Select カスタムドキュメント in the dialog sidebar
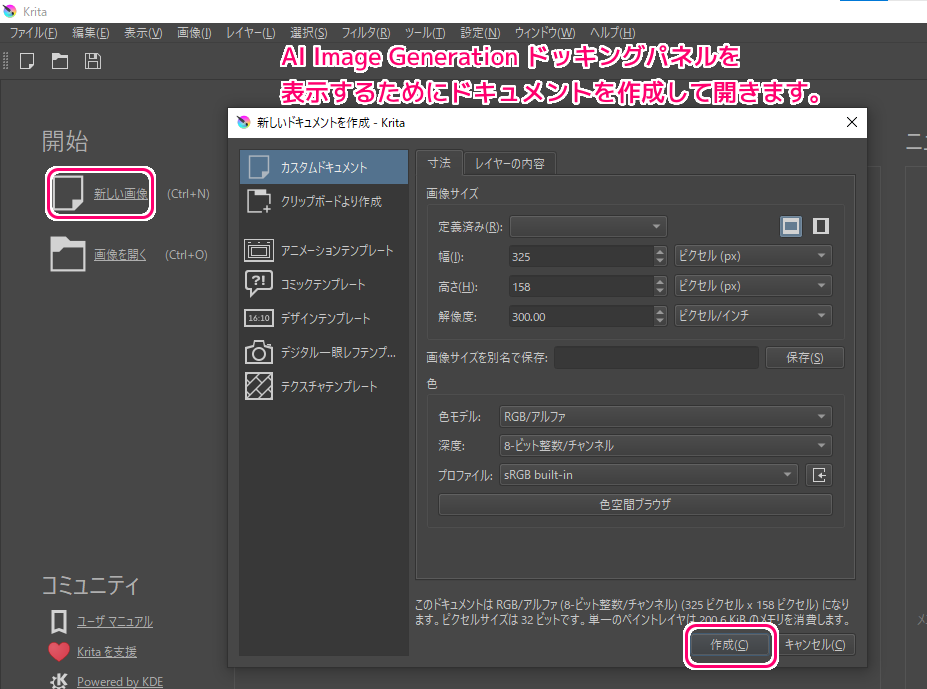Image resolution: width=927 pixels, height=689 pixels. [x=323, y=167]
